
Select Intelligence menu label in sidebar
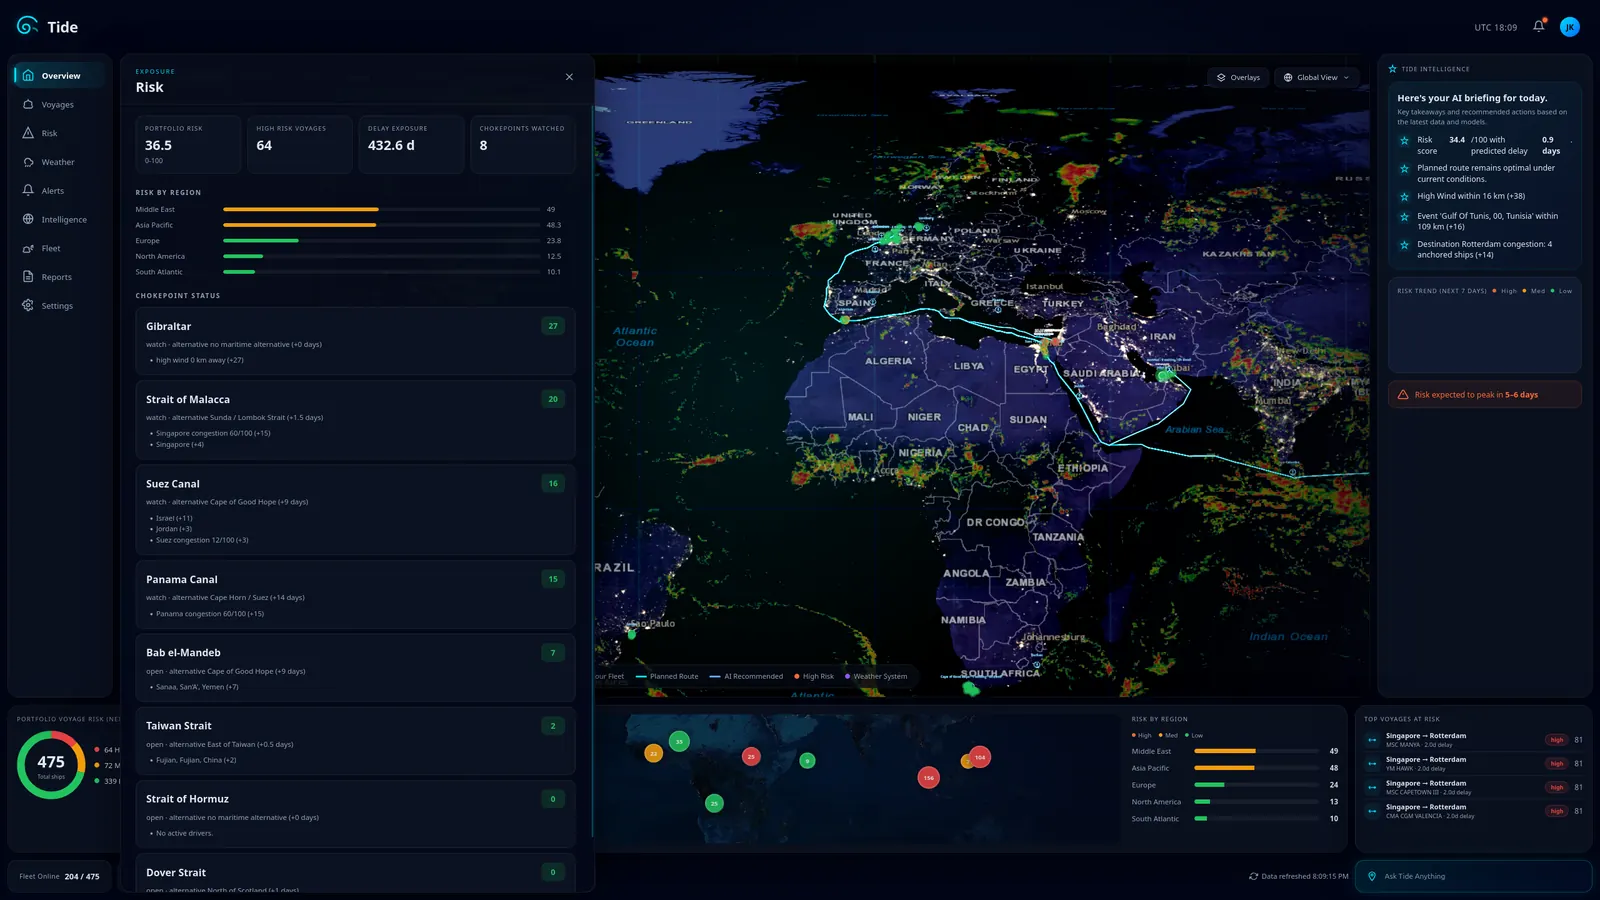coord(64,220)
